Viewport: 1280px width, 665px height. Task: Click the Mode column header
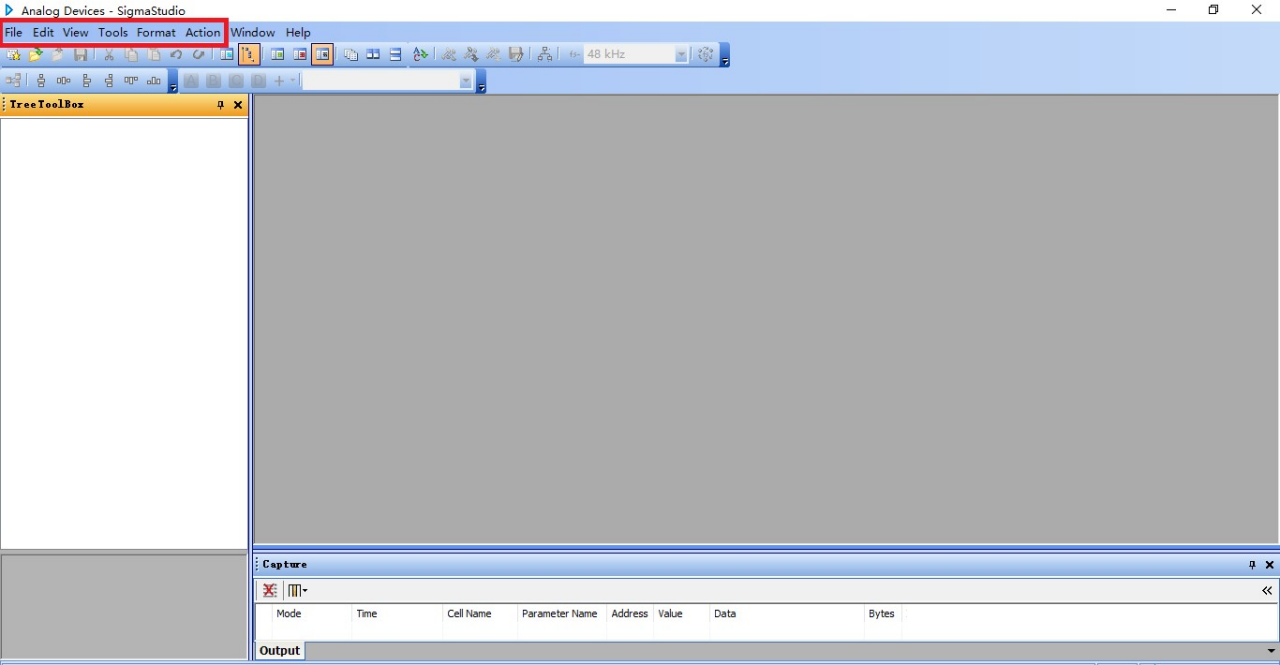[311, 614]
